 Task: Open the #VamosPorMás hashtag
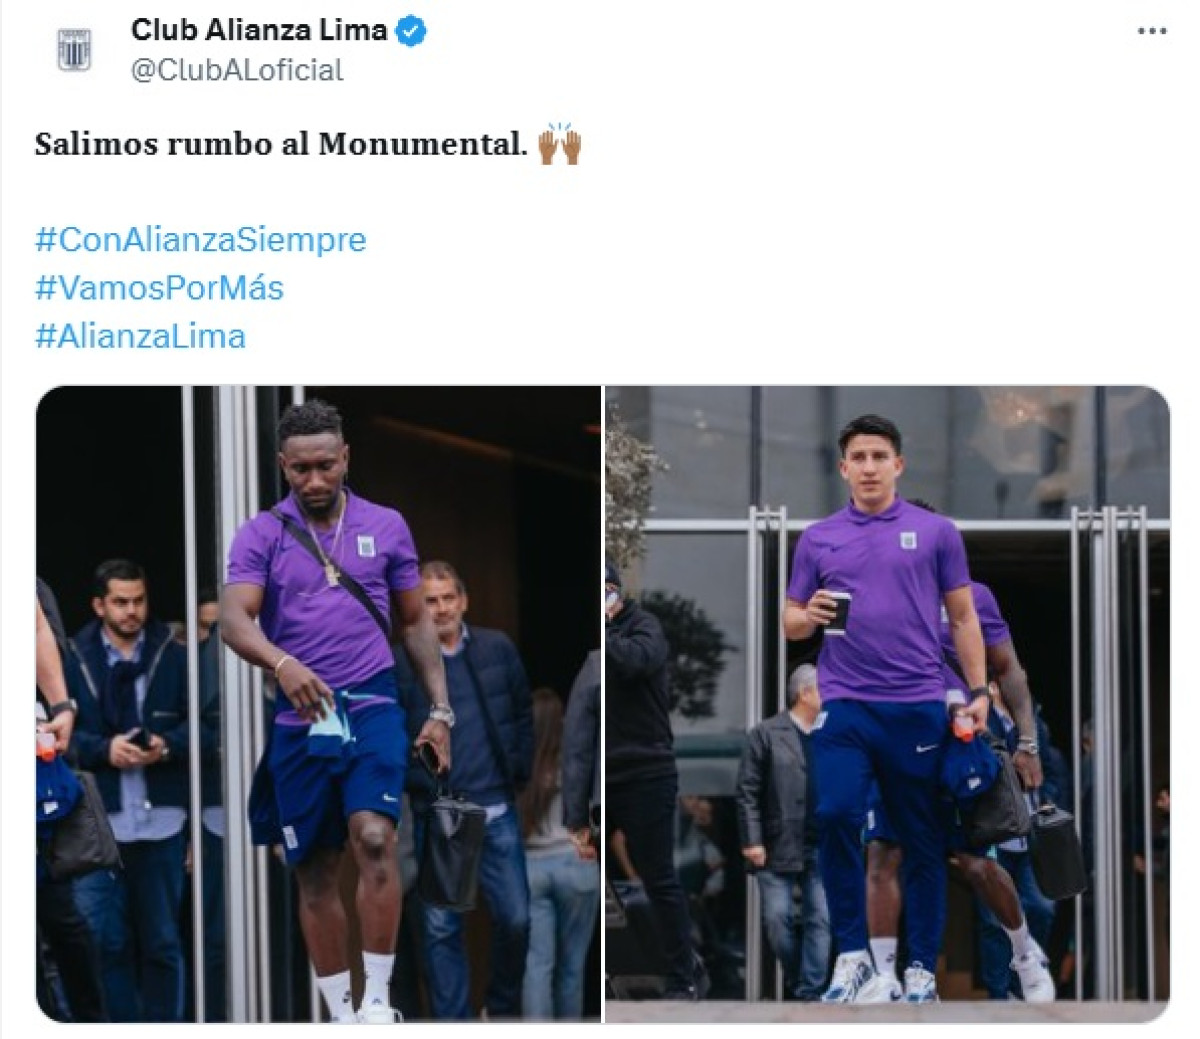coord(160,288)
